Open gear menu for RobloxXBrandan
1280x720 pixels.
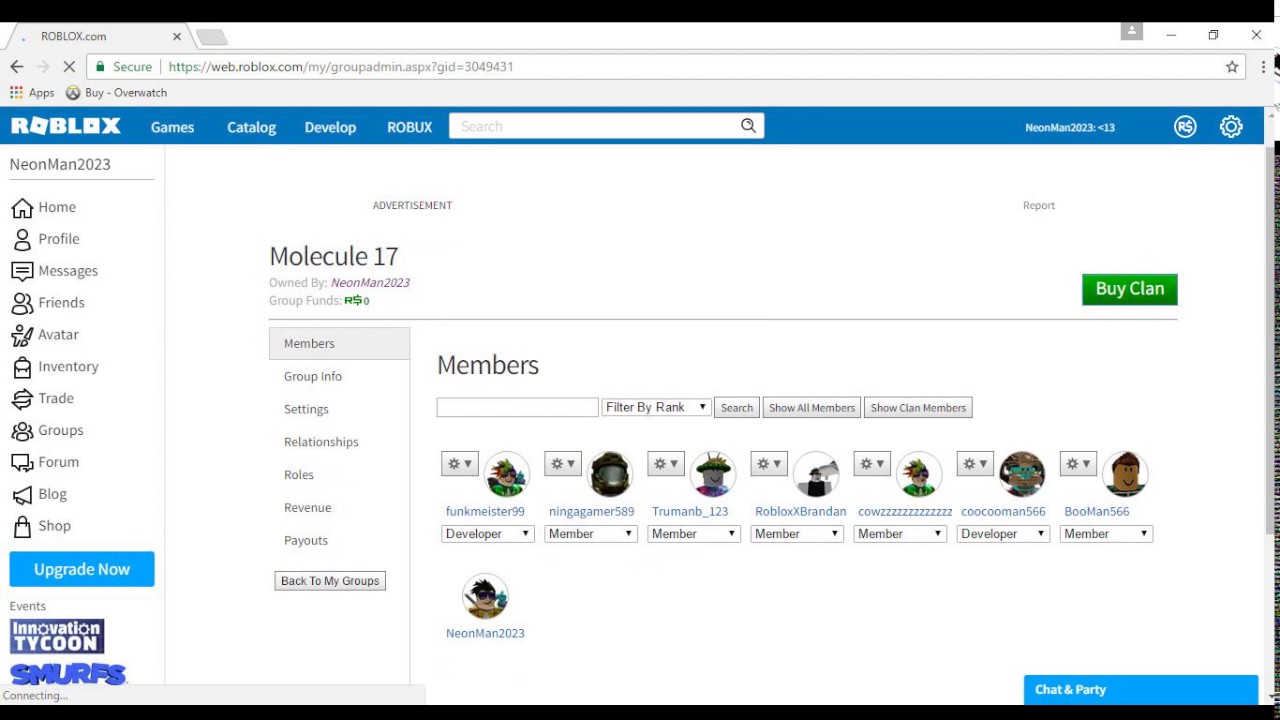tap(769, 464)
